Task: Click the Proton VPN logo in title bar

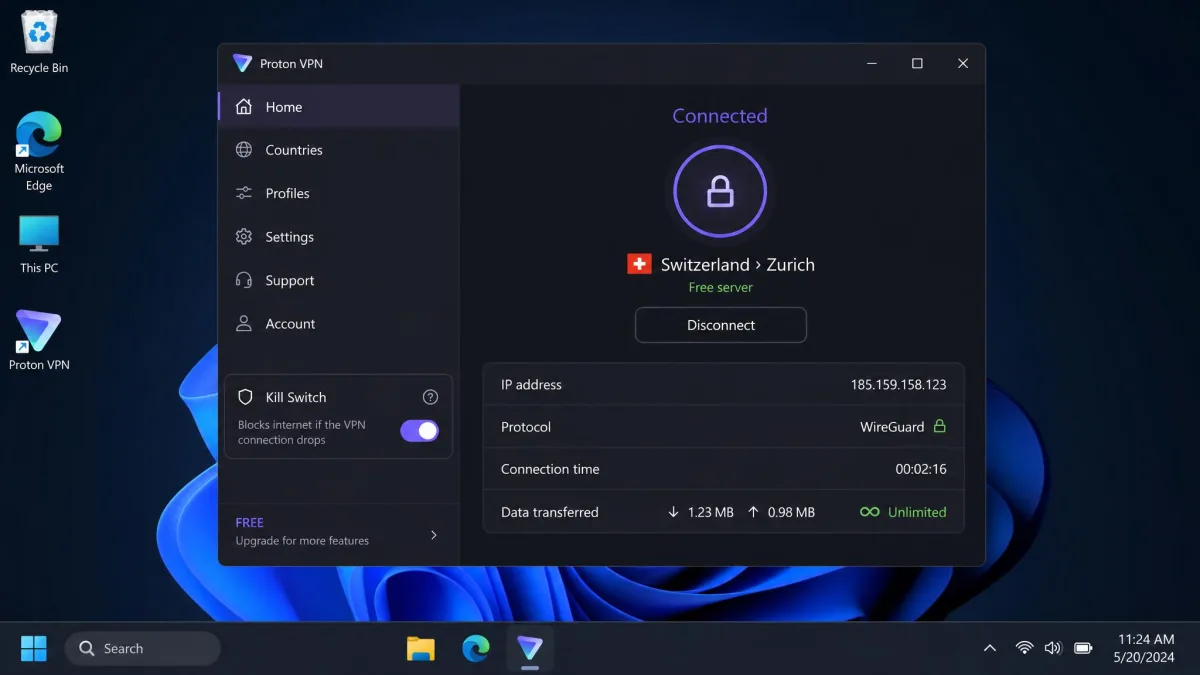Action: point(242,63)
